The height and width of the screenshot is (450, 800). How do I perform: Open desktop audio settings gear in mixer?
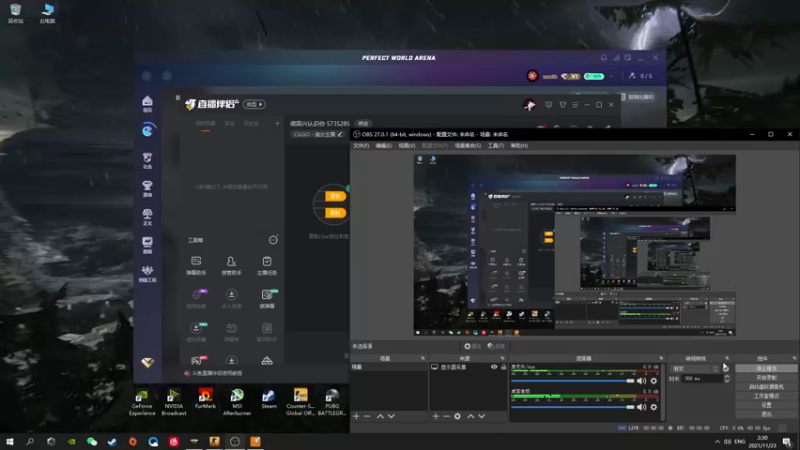[654, 407]
